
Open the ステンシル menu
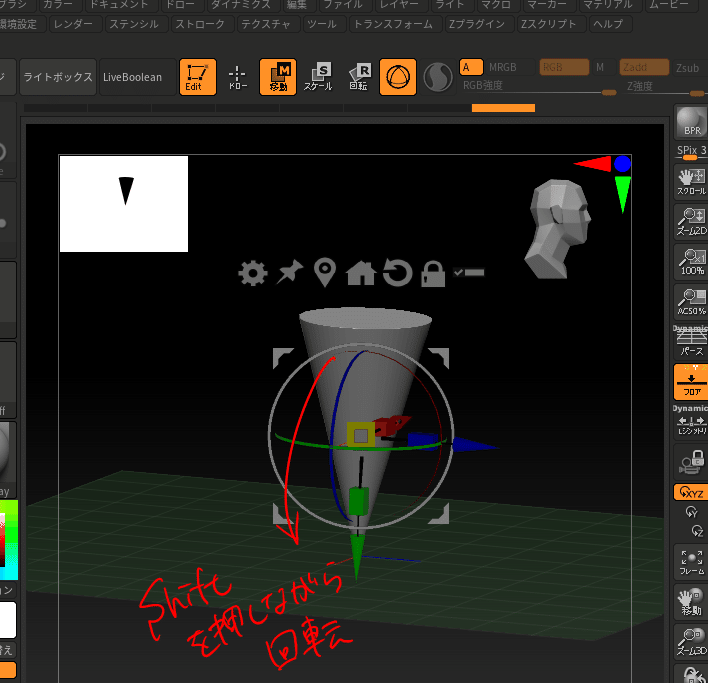click(x=134, y=24)
